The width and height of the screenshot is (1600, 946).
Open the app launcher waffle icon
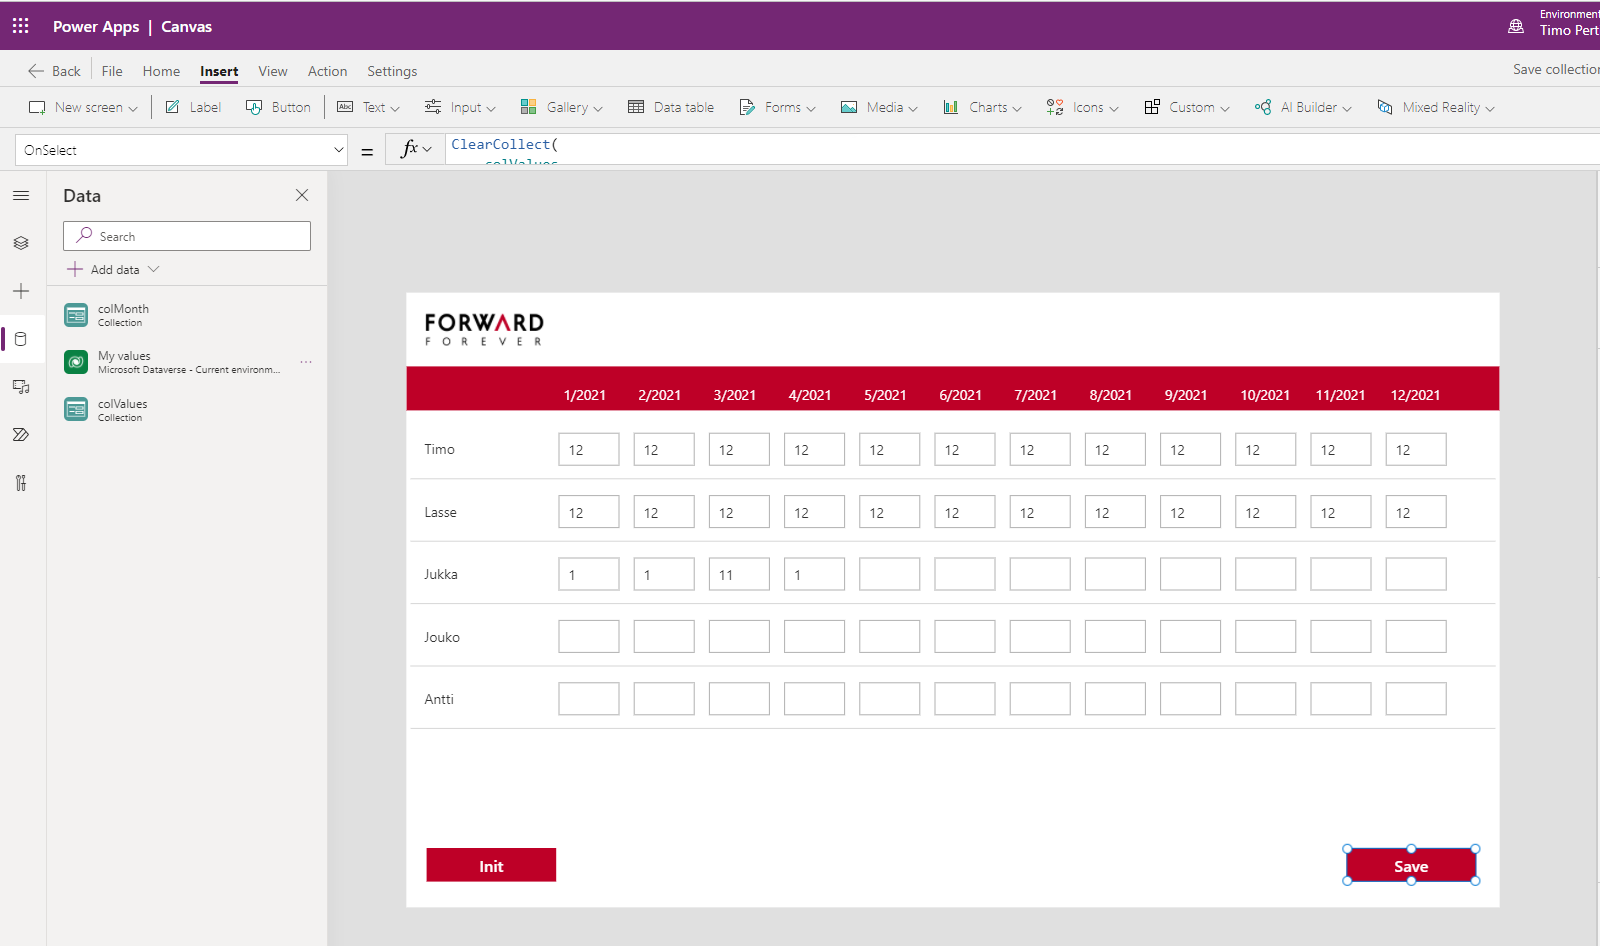[21, 26]
